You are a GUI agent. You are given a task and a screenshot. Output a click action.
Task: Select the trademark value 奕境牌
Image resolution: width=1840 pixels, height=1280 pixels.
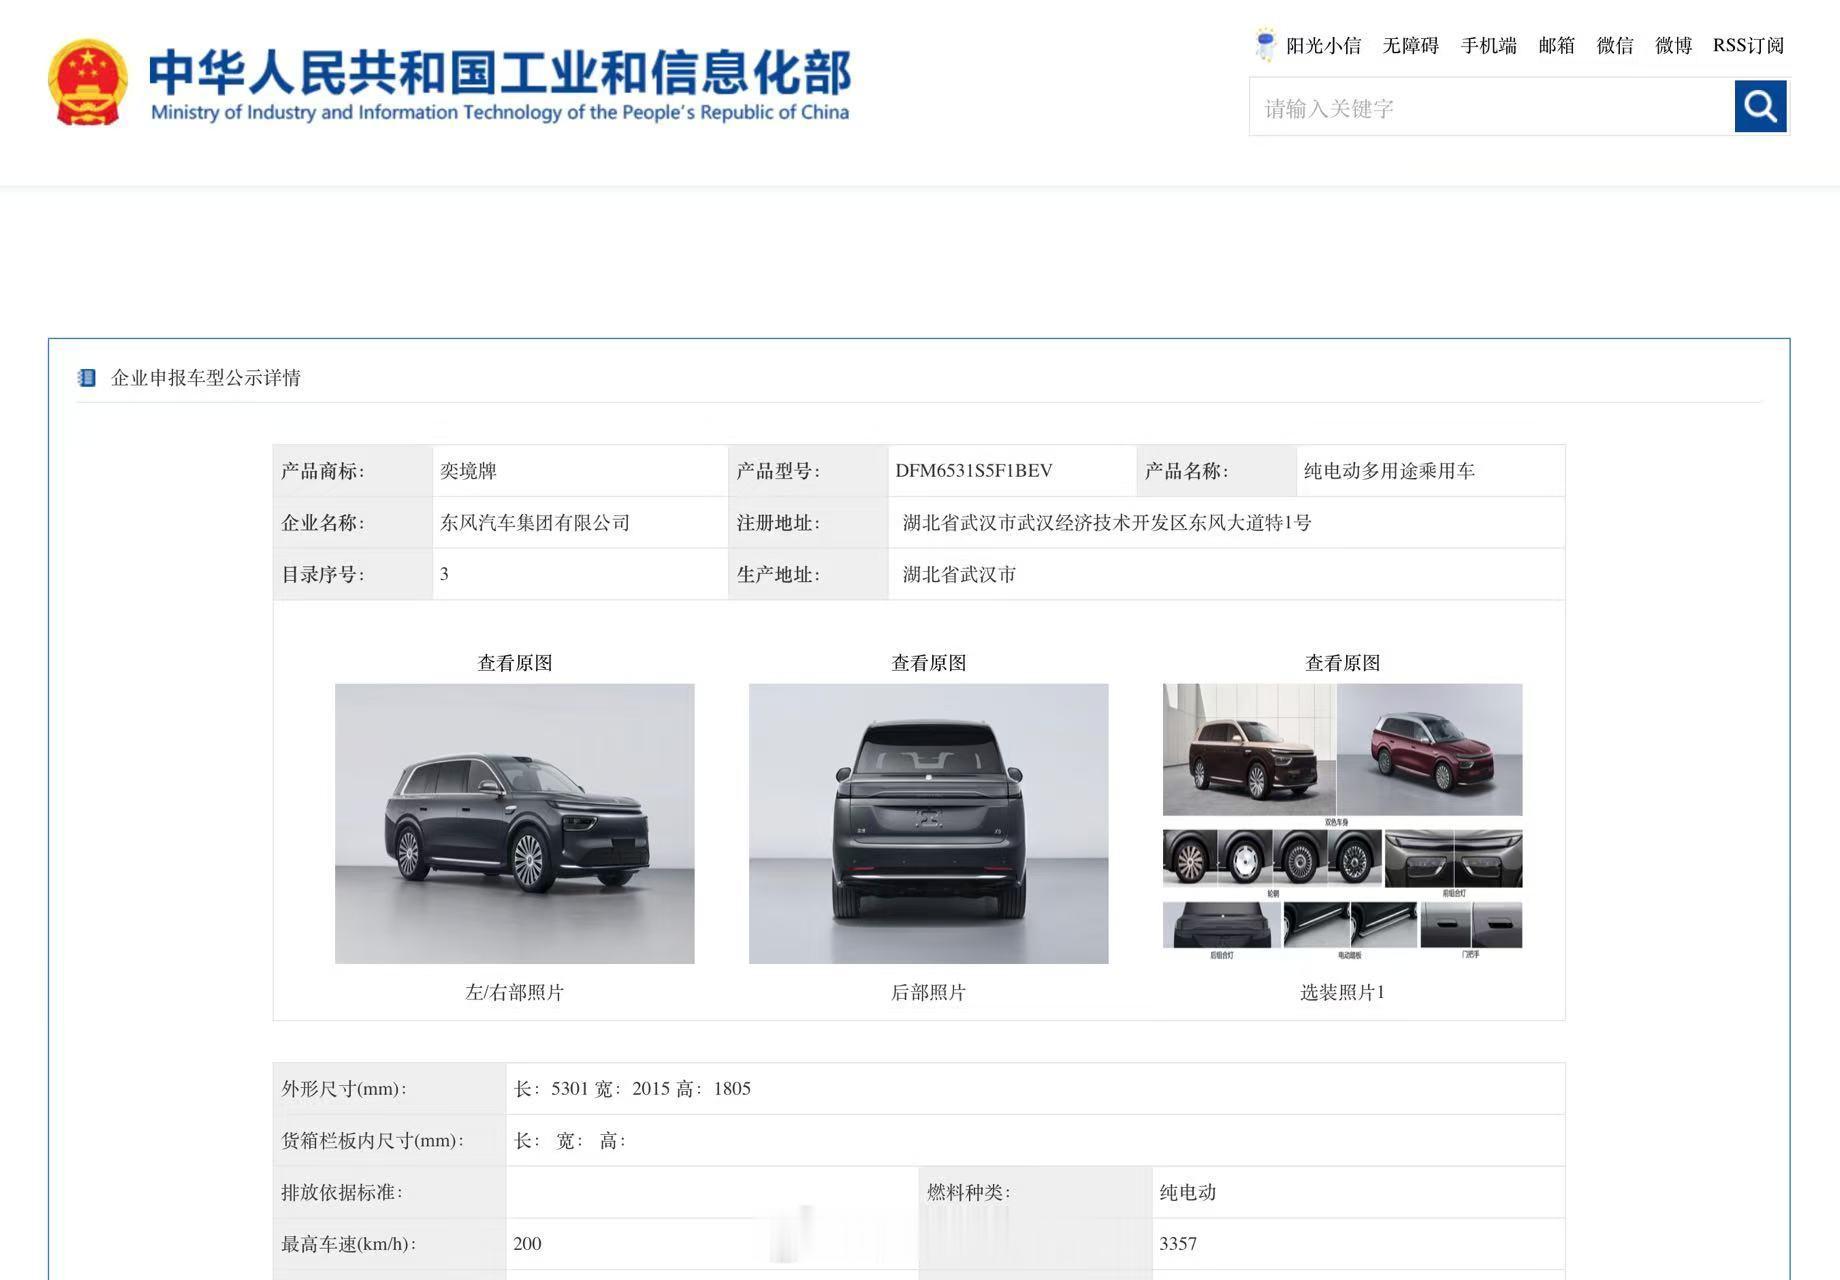click(x=468, y=470)
